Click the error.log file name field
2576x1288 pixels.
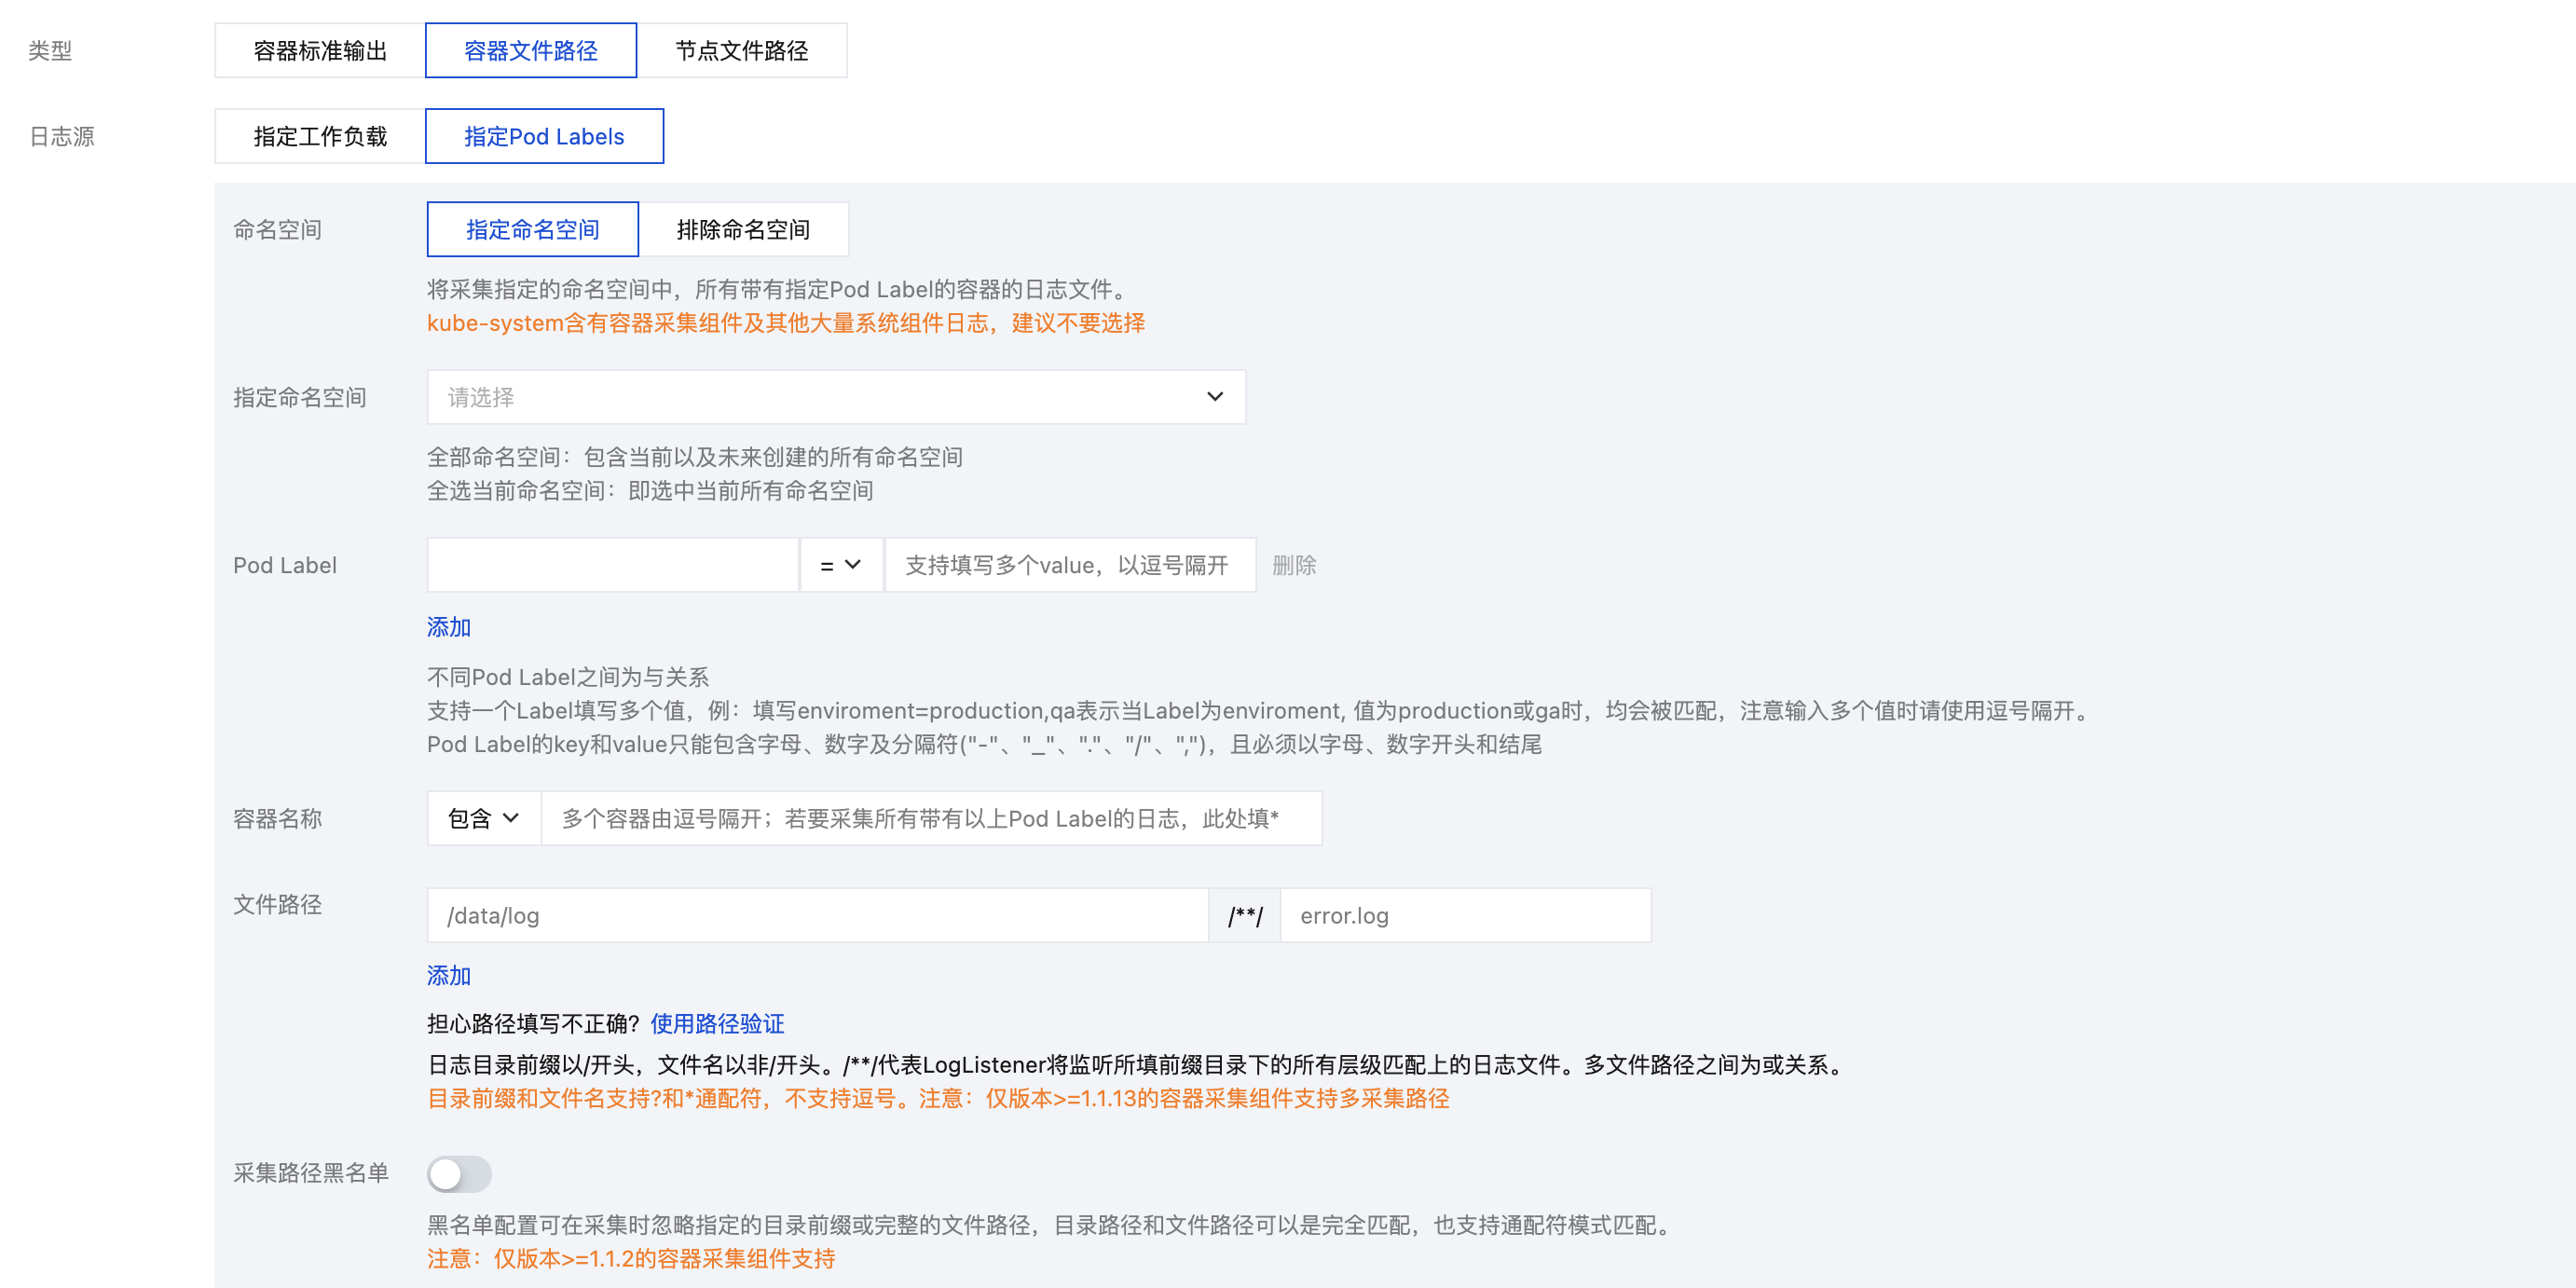(1464, 916)
